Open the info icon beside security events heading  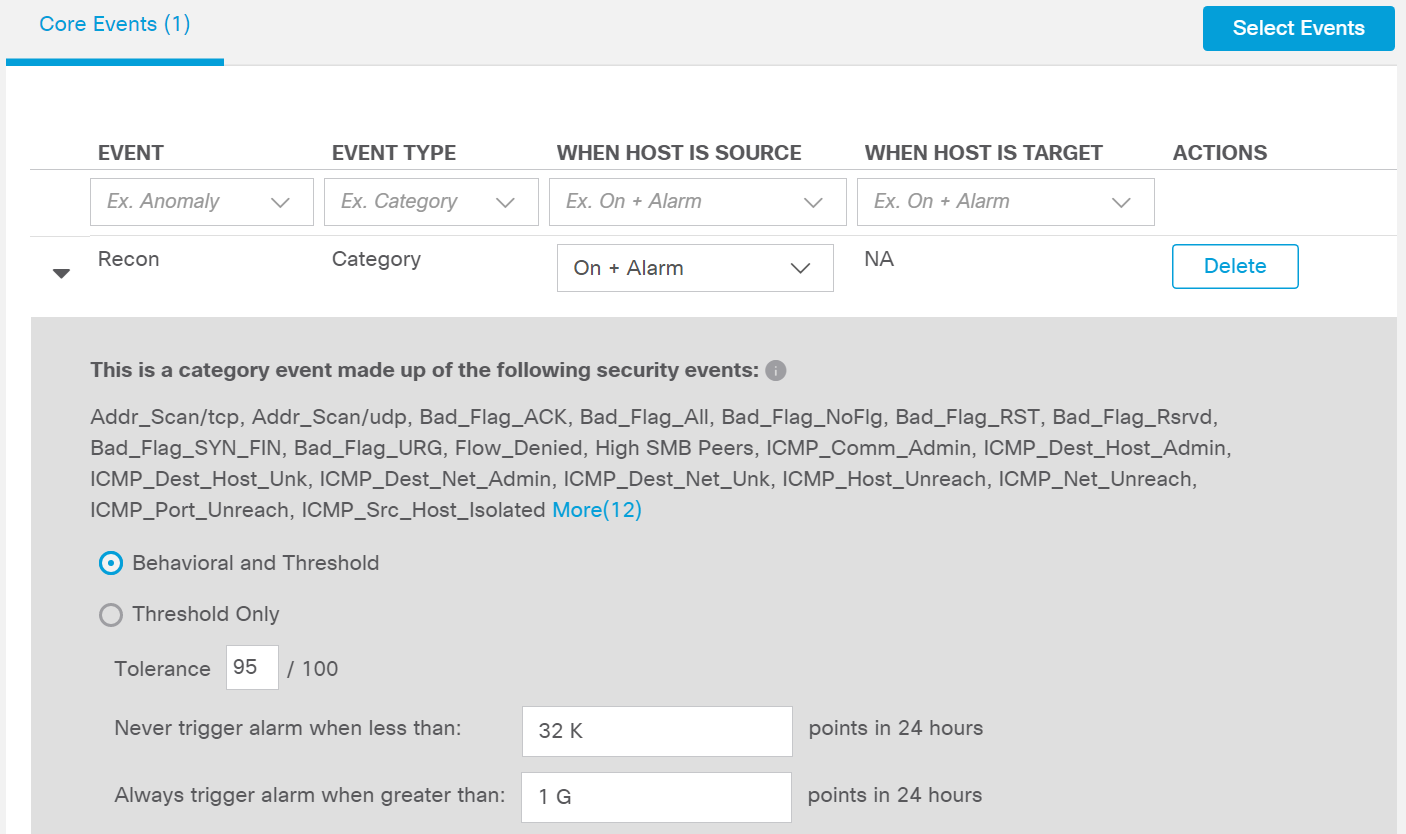pos(775,371)
